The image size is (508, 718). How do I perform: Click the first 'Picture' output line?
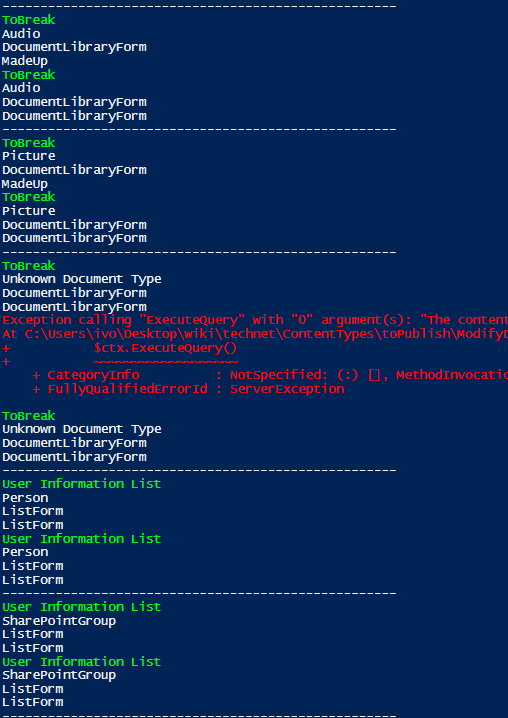tap(28, 156)
